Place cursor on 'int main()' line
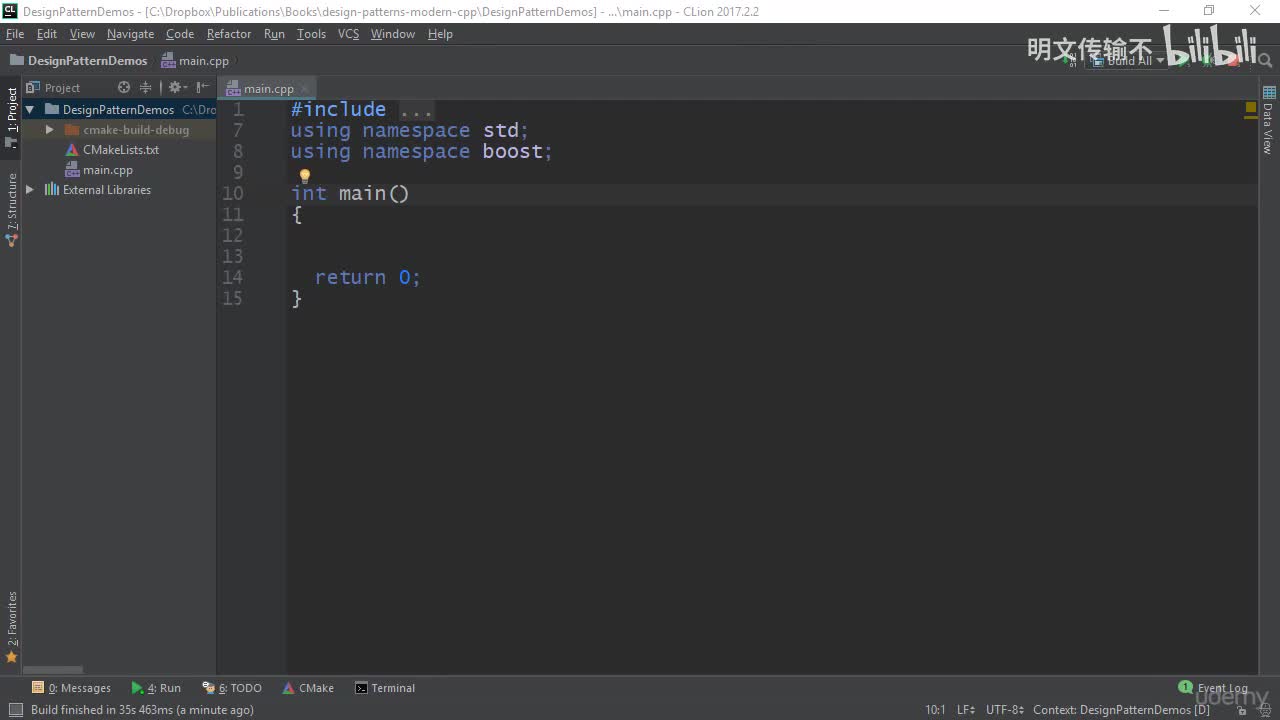The image size is (1280, 720). (350, 194)
